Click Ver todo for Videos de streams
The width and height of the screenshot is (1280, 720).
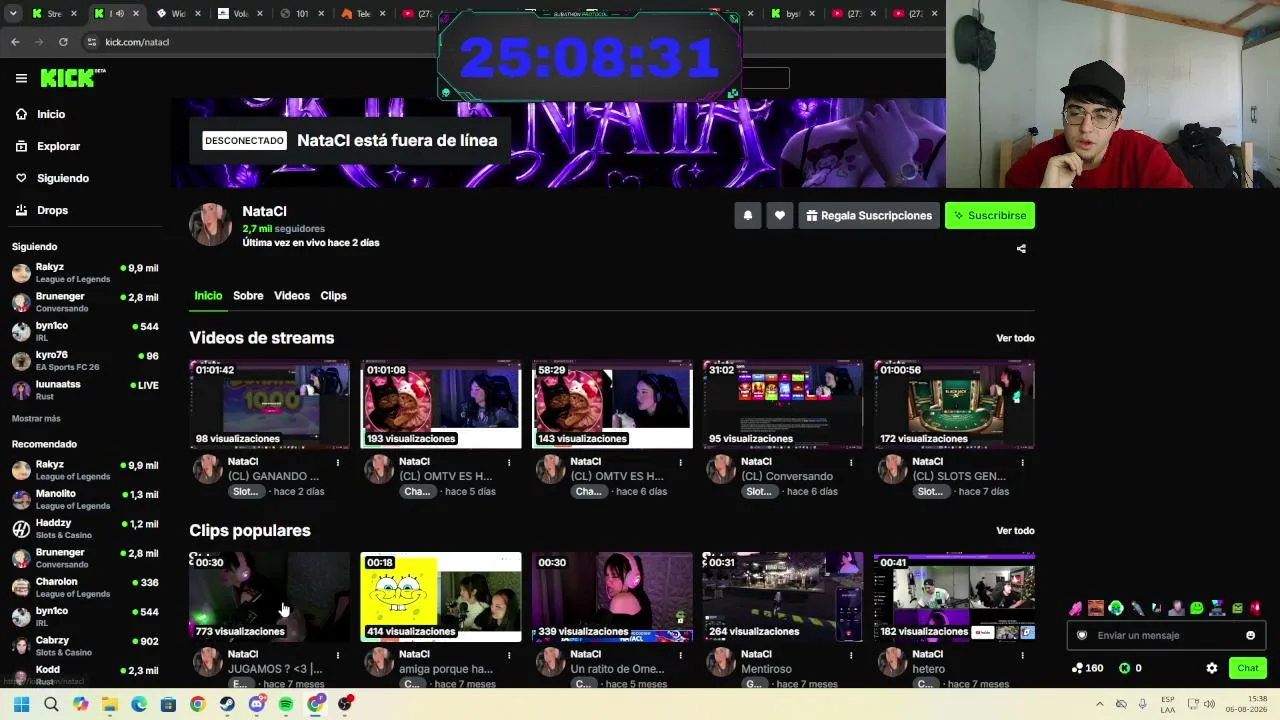tap(1015, 338)
